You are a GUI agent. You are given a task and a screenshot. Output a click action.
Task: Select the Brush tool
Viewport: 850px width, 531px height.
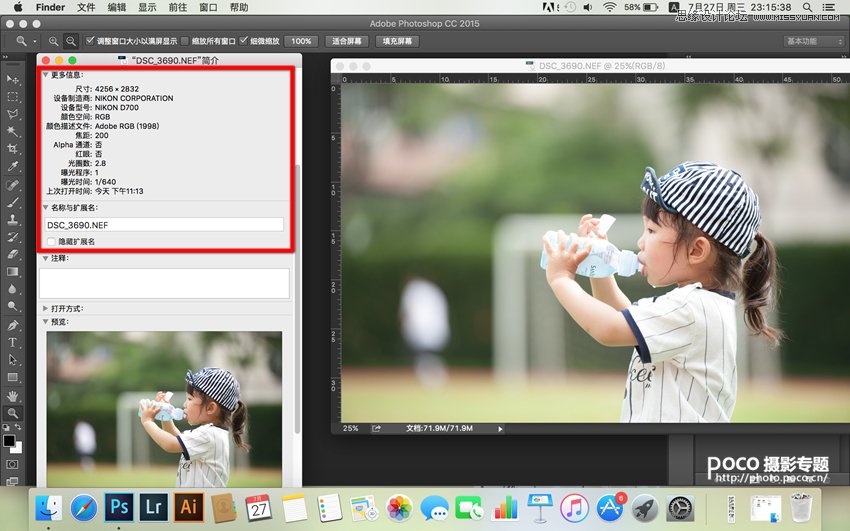click(x=12, y=202)
